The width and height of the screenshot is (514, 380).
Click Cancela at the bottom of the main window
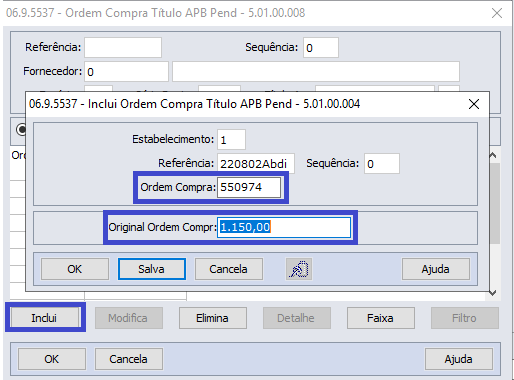[129, 359]
